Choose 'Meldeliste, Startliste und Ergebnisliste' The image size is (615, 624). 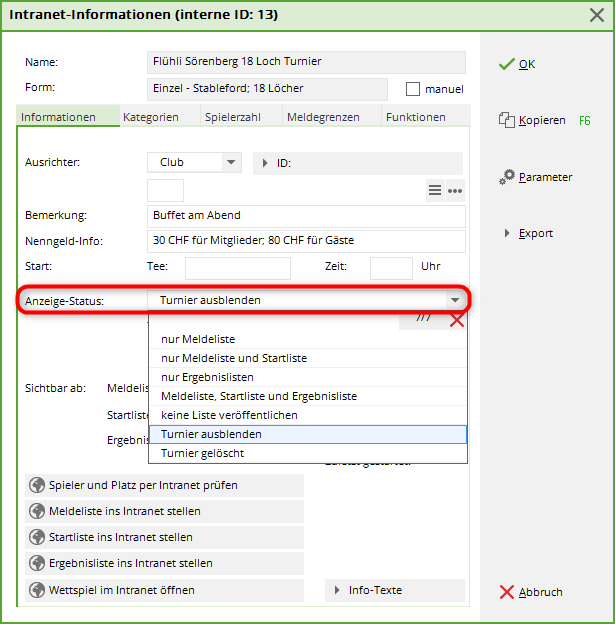pyautogui.click(x=308, y=396)
